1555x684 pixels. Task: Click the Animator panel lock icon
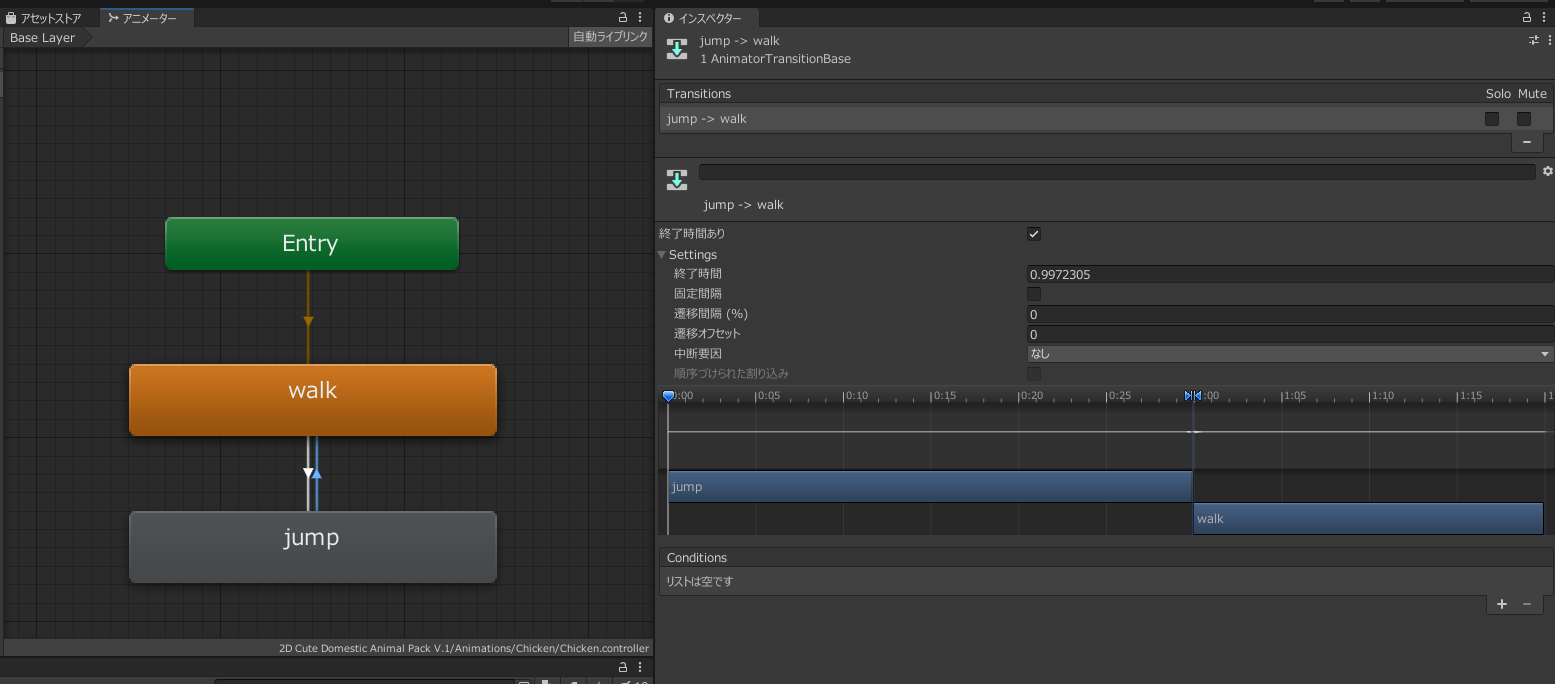click(x=623, y=18)
